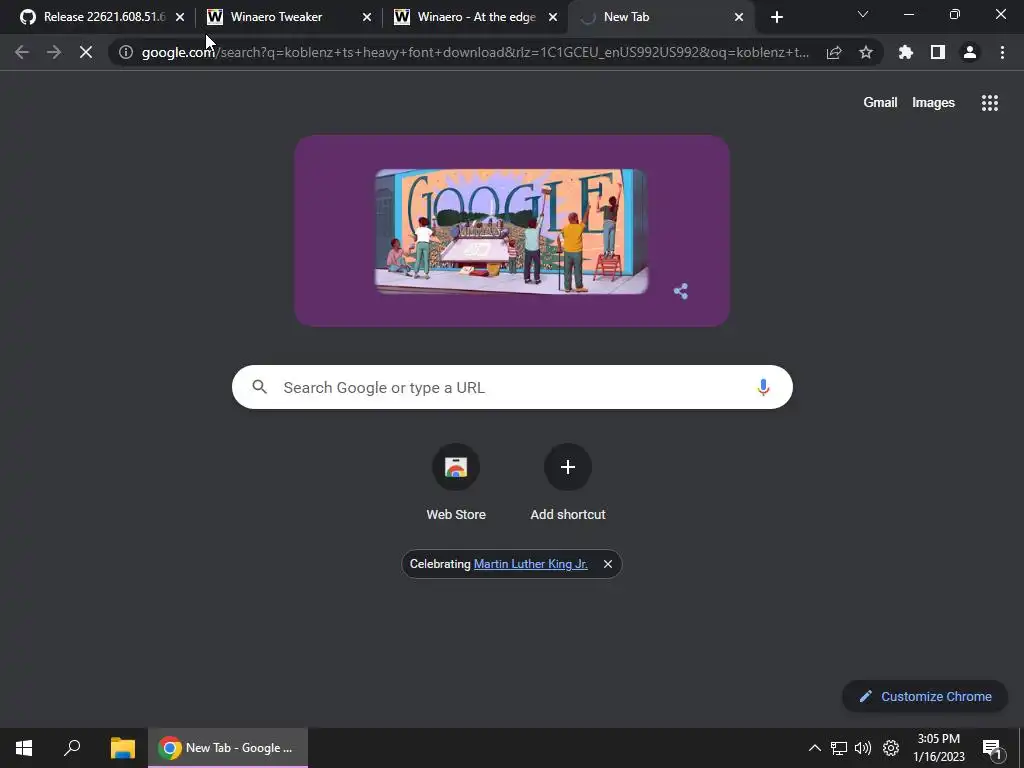
Task: Close the New Tab tab
Action: coord(739,17)
